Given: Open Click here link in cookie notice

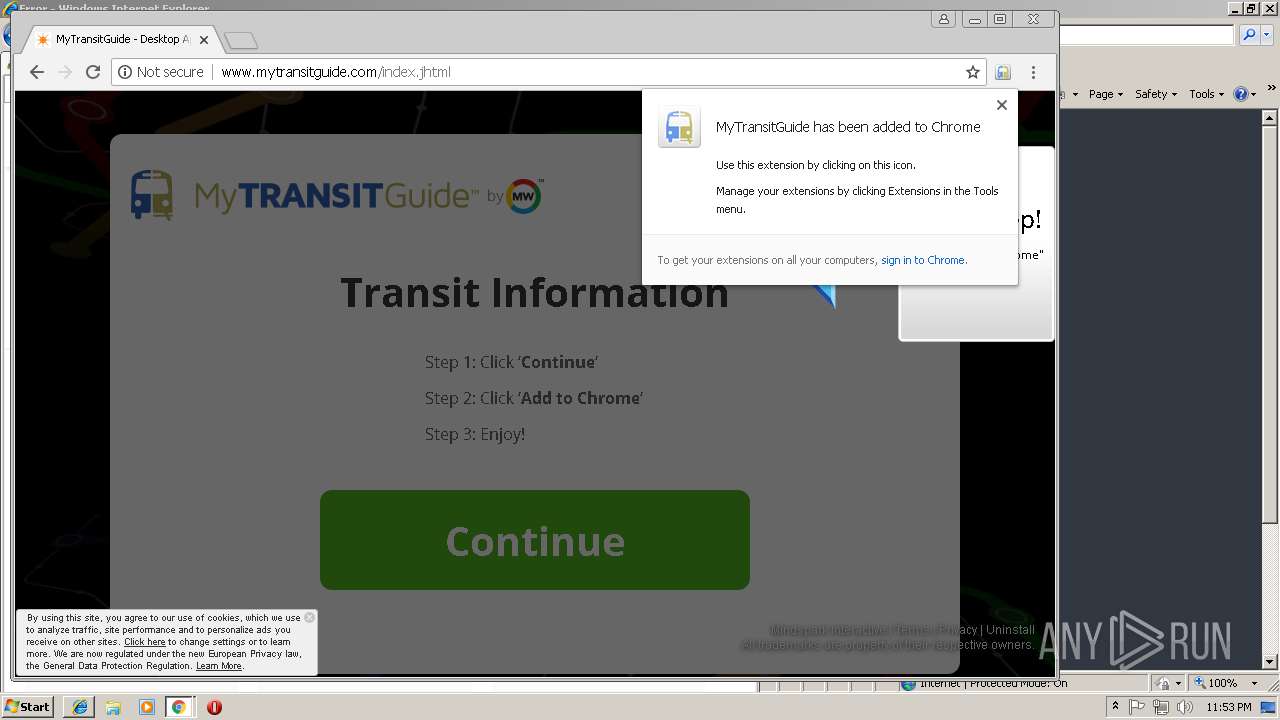Looking at the screenshot, I should point(145,642).
